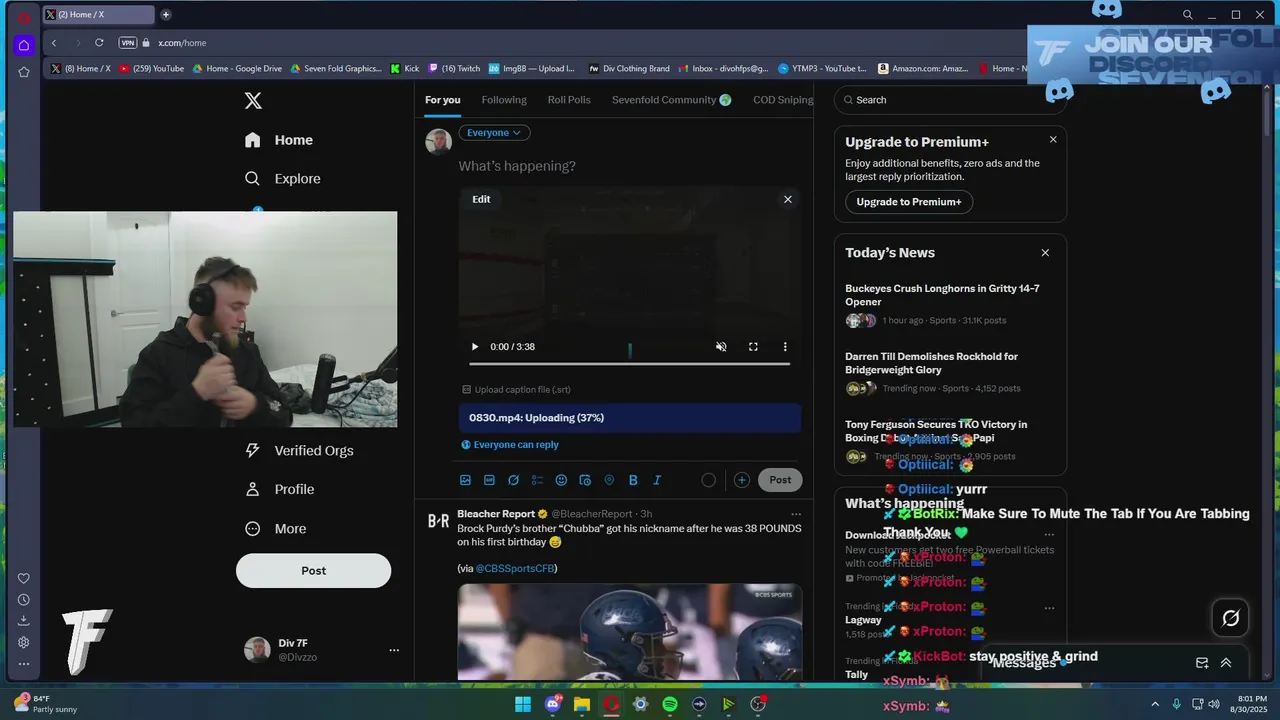Enter fullscreen on the video preview
1280x720 pixels.
click(753, 347)
